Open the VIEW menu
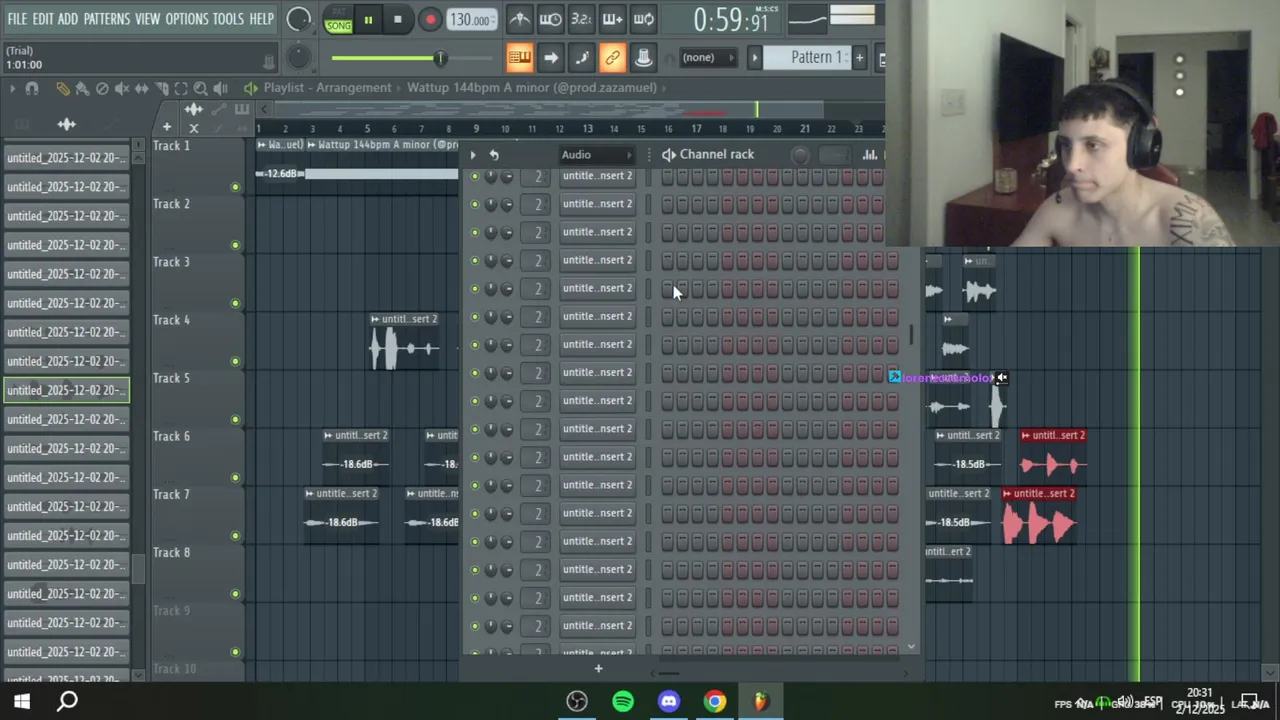 (x=147, y=19)
